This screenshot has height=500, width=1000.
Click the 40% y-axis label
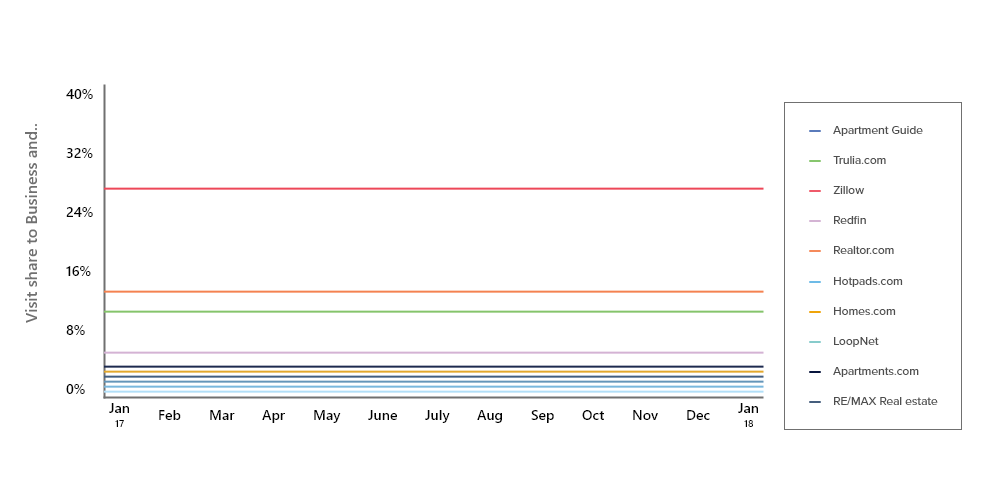point(79,95)
